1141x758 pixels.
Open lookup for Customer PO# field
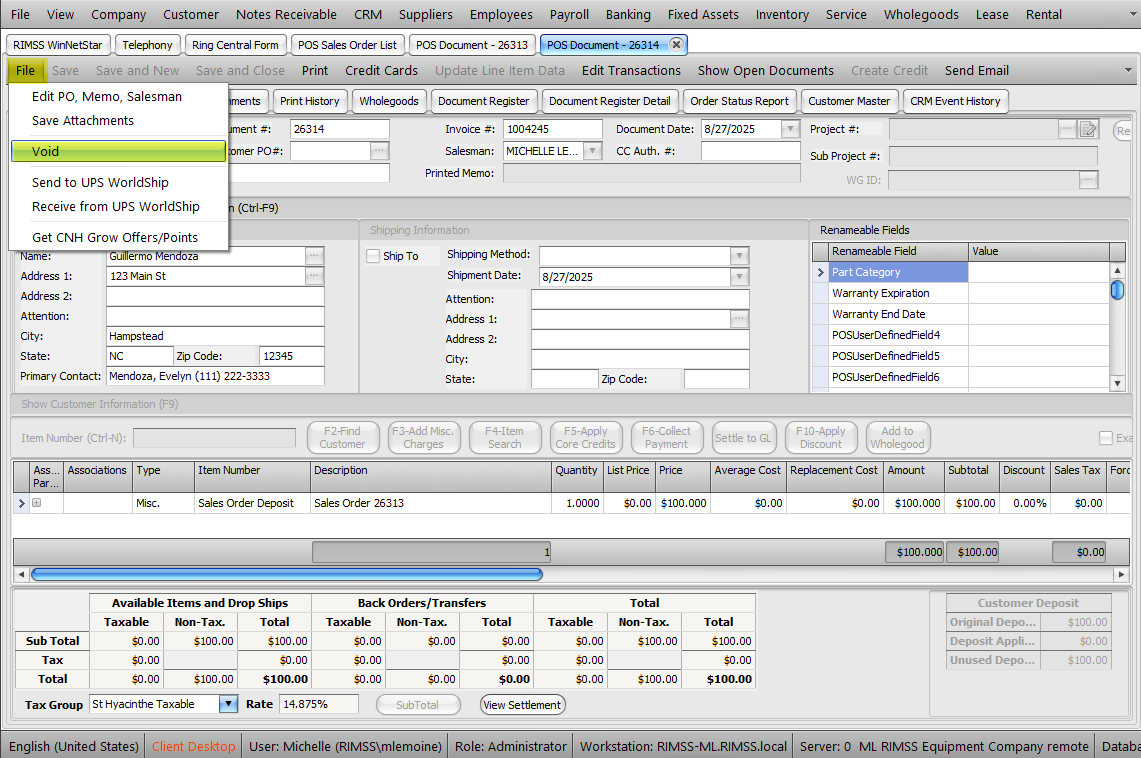coord(379,151)
